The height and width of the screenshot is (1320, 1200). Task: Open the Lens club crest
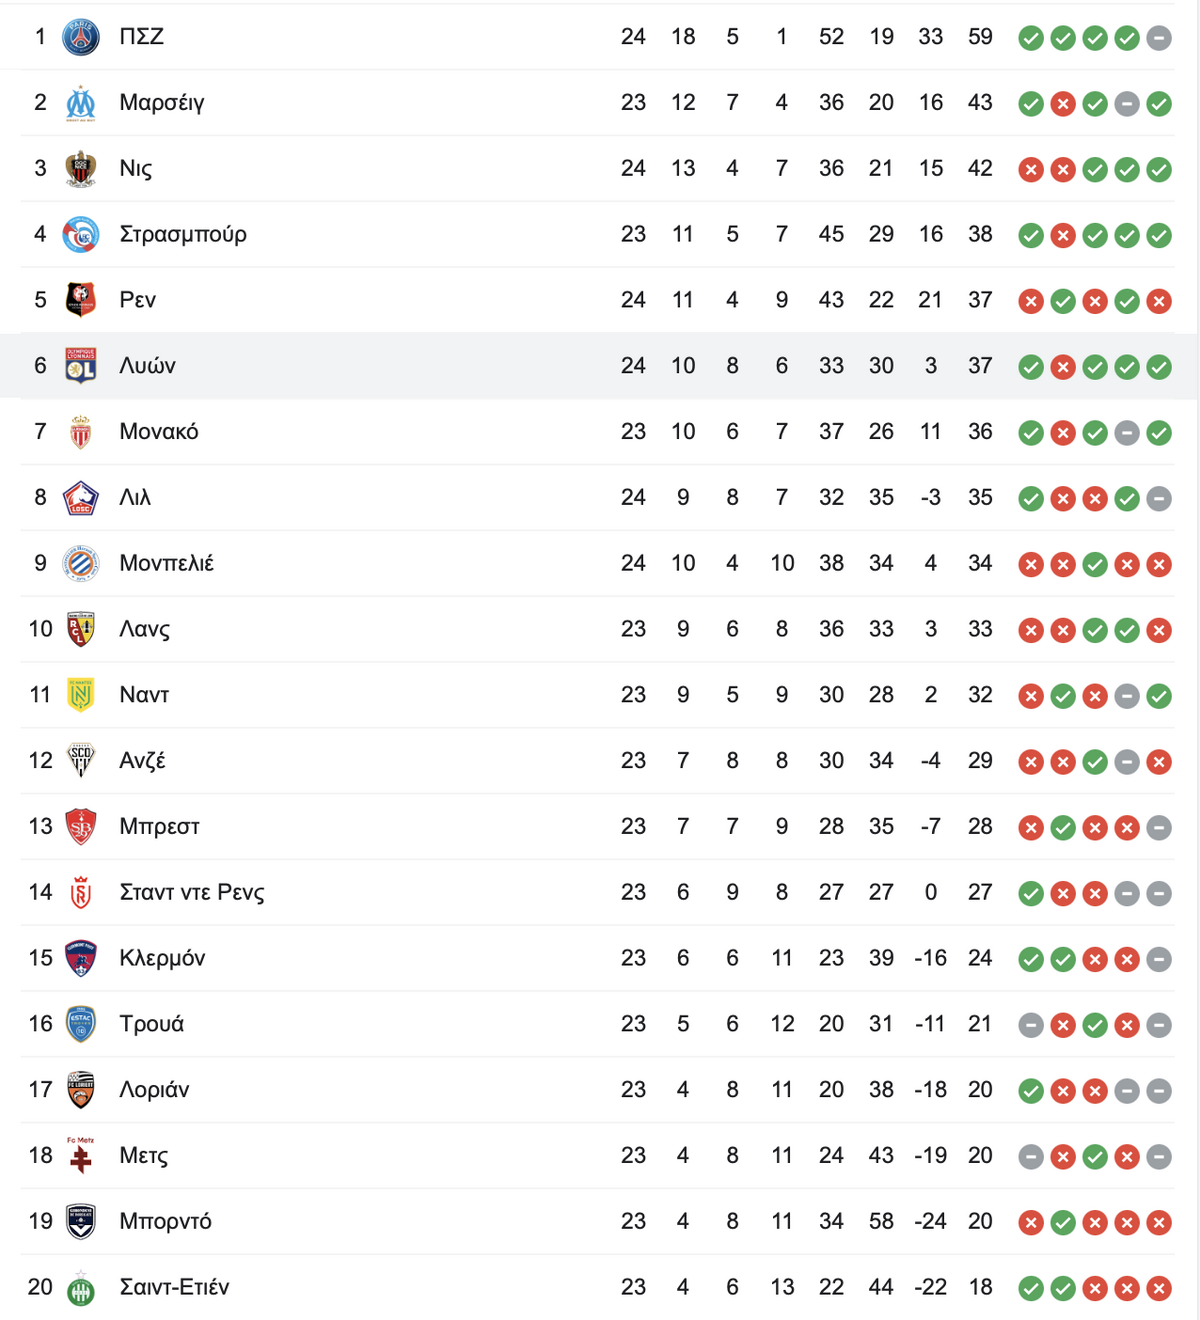click(x=81, y=630)
